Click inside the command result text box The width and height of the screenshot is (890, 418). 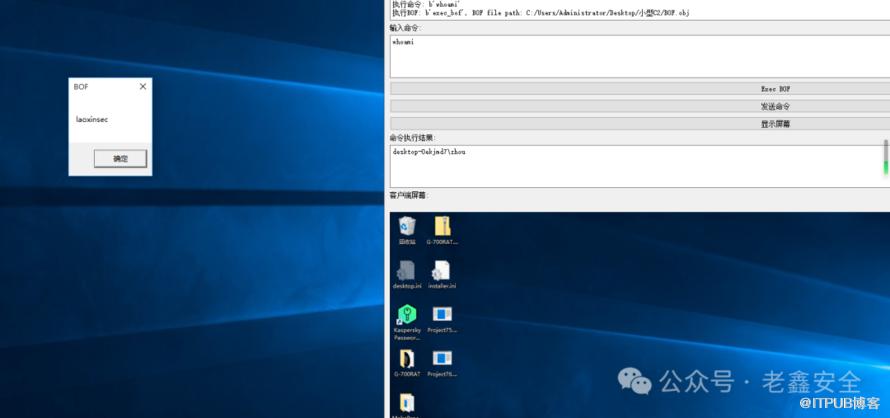tap(630, 166)
